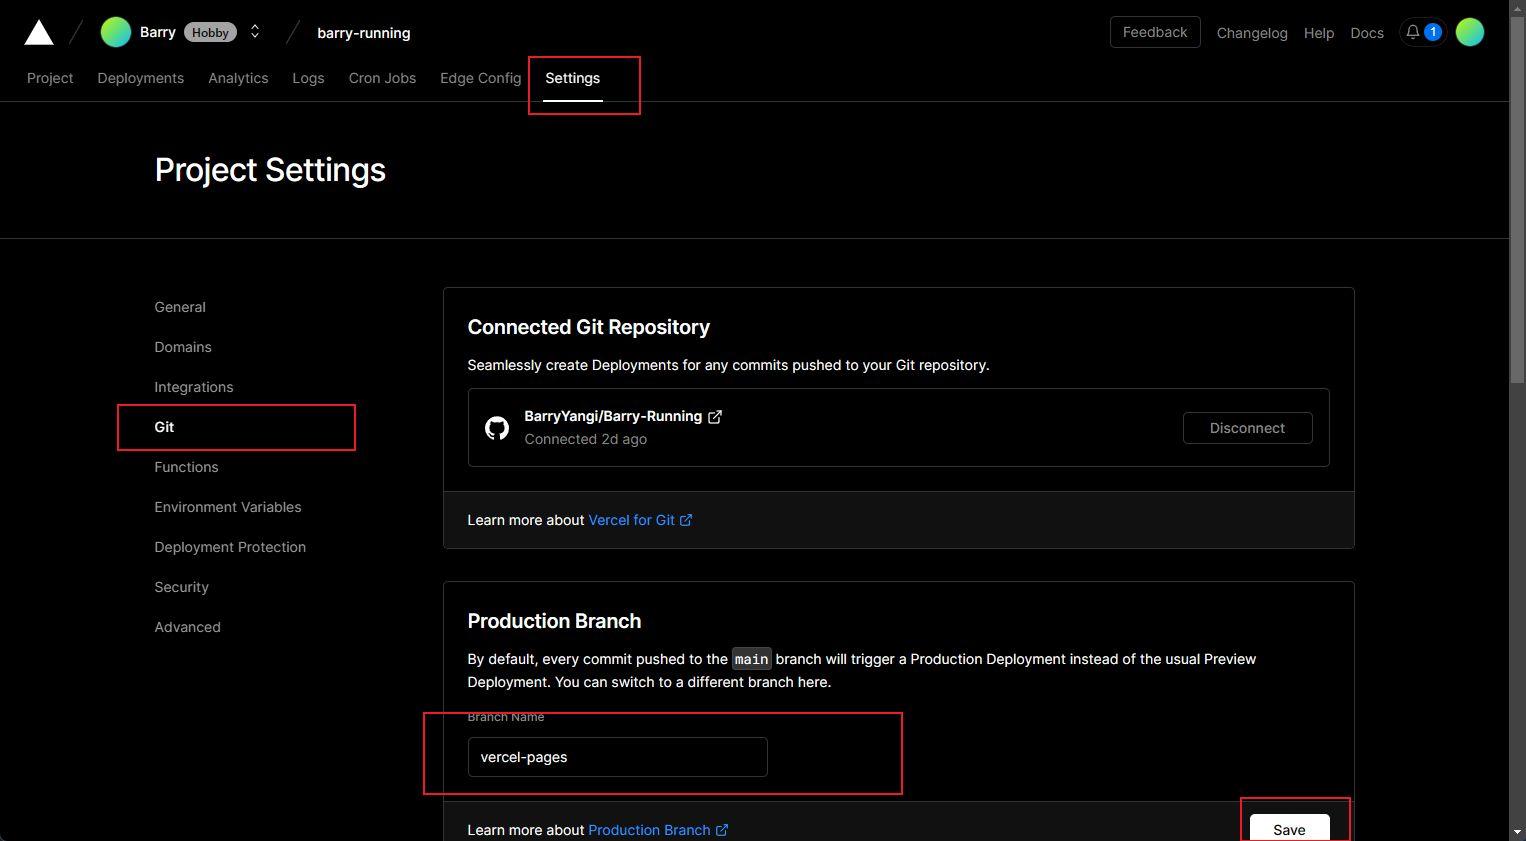Click the 'main' code label
The image size is (1526, 841).
(751, 659)
